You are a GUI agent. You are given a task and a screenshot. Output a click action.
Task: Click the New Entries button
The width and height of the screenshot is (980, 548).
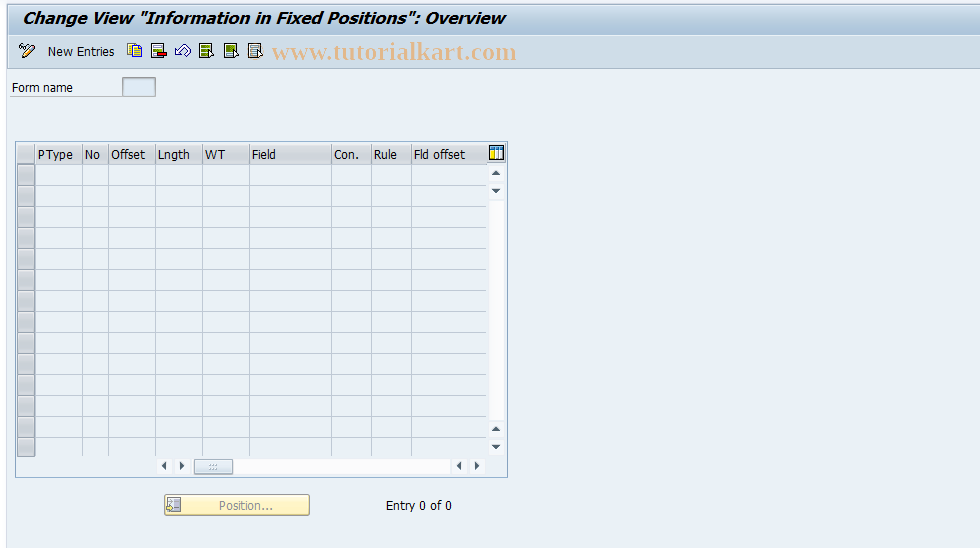[81, 51]
